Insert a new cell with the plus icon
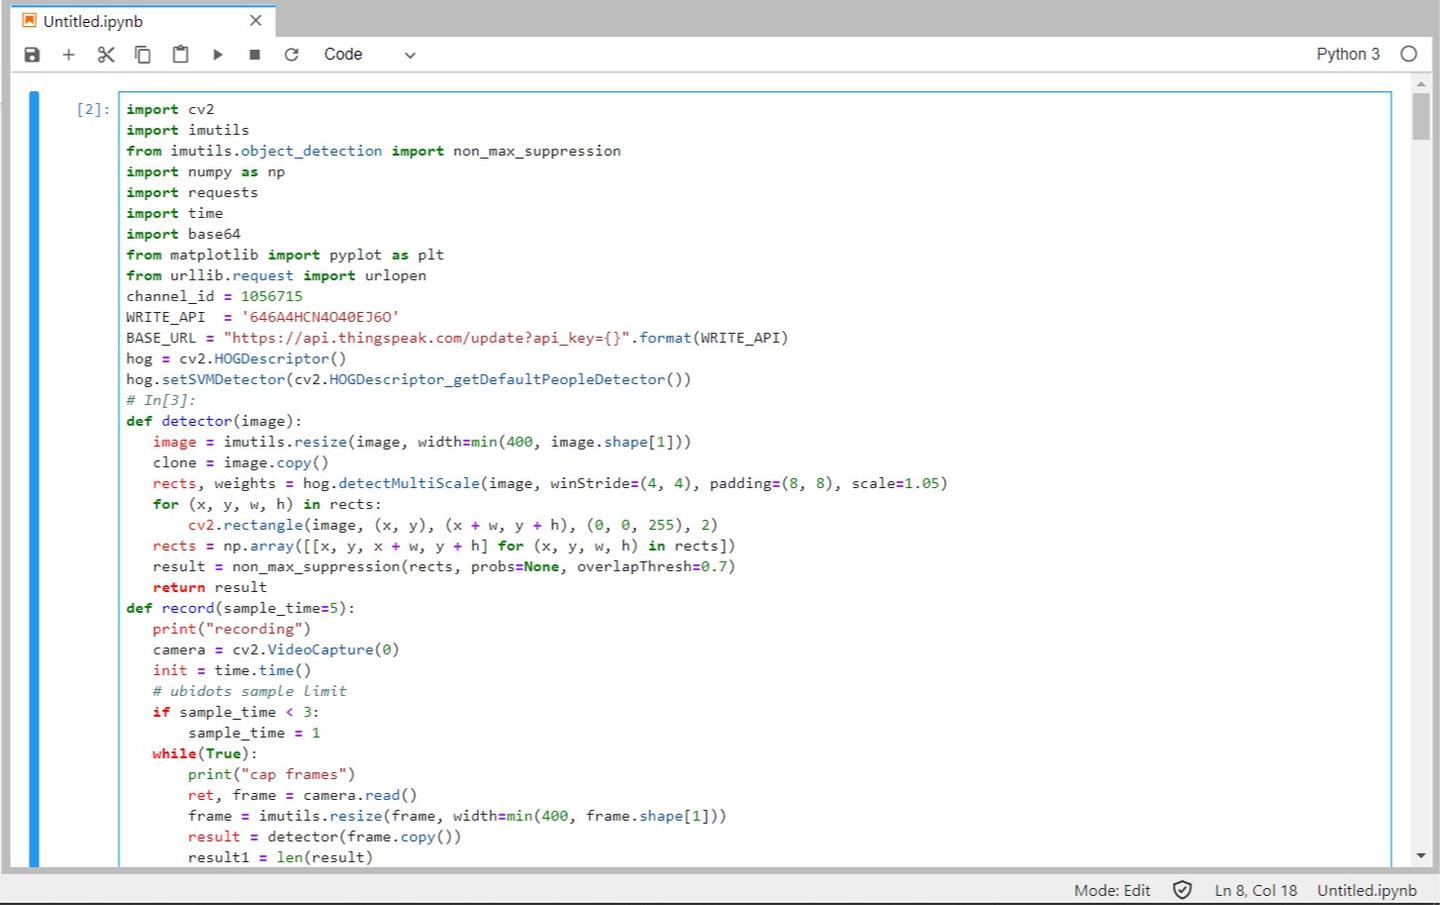 69,55
